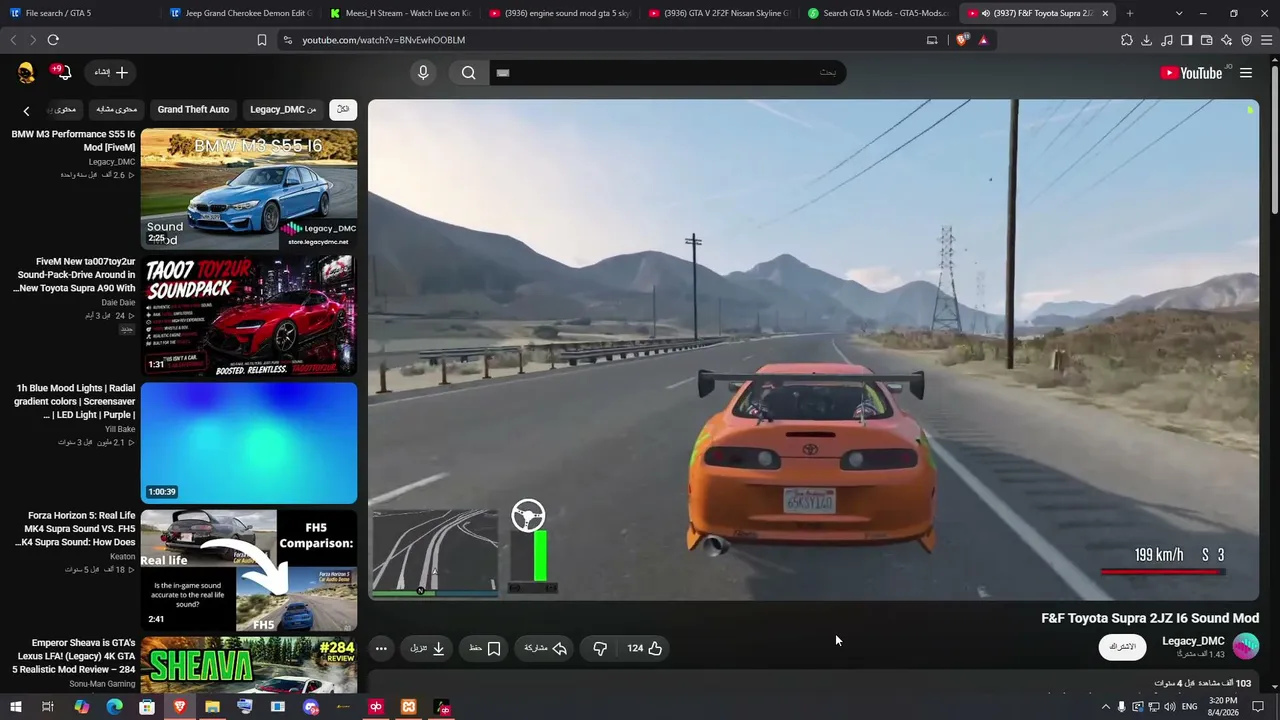This screenshot has height=720, width=1280.
Task: Open the Forza Horizon 5 comparison thumbnail
Action: (x=249, y=570)
